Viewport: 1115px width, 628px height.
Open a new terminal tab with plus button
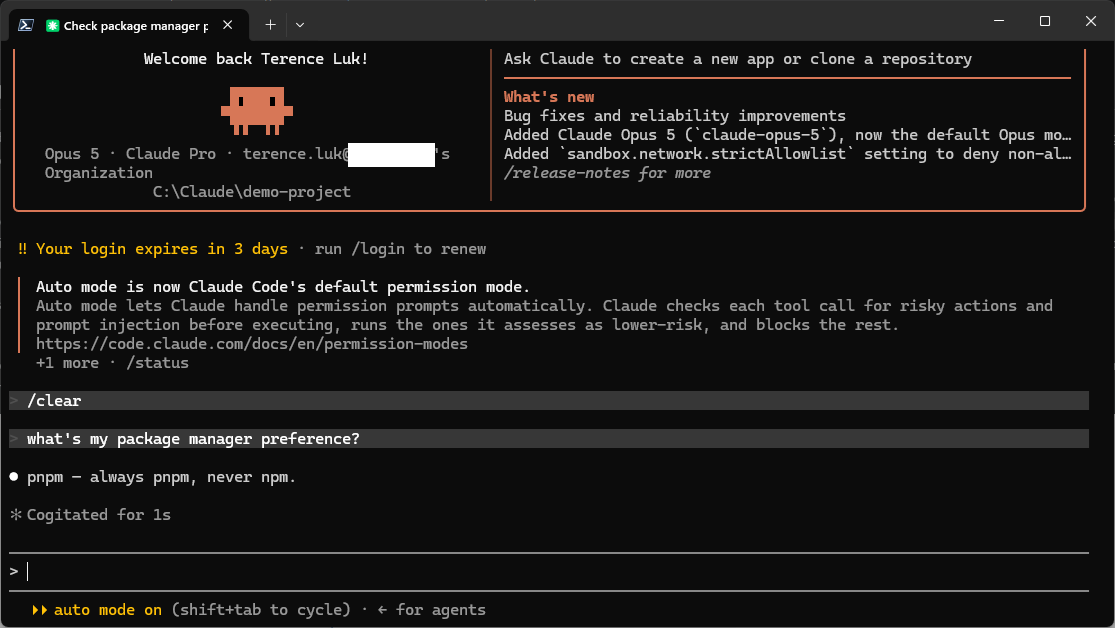pos(270,25)
